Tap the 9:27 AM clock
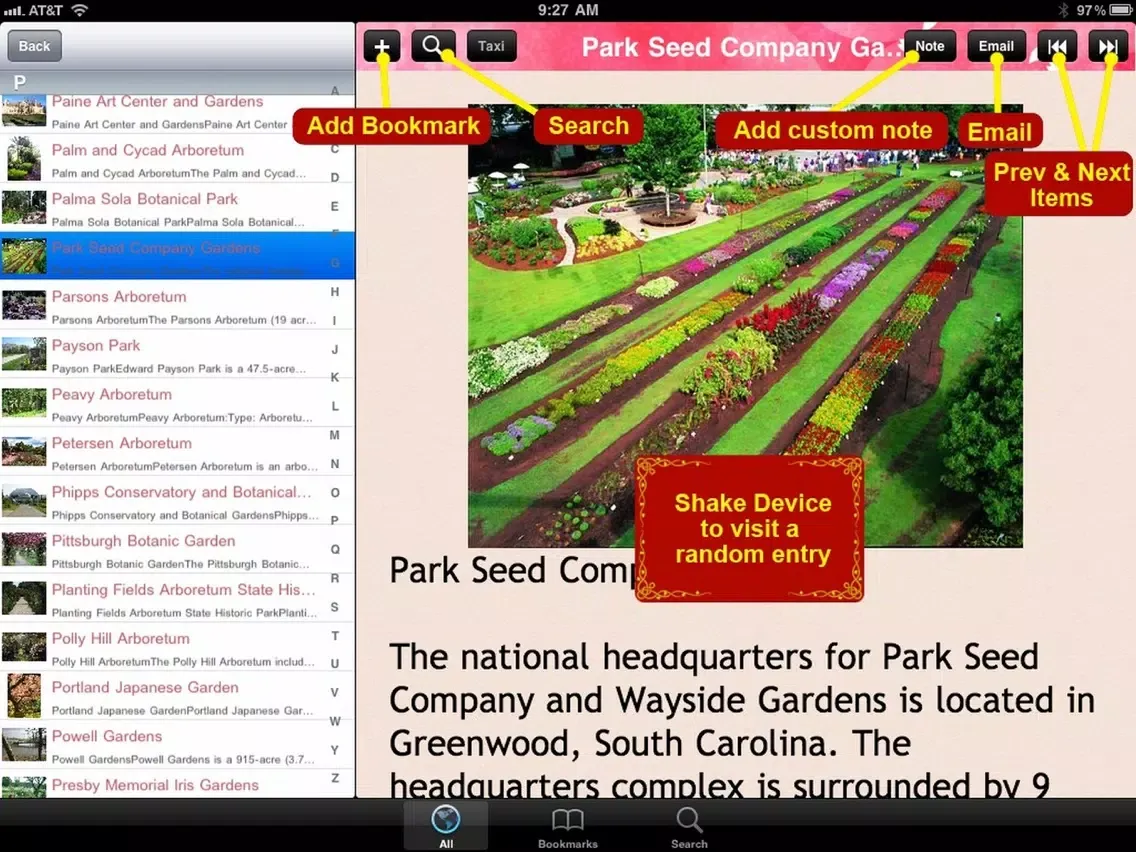1136x852 pixels. coord(568,10)
